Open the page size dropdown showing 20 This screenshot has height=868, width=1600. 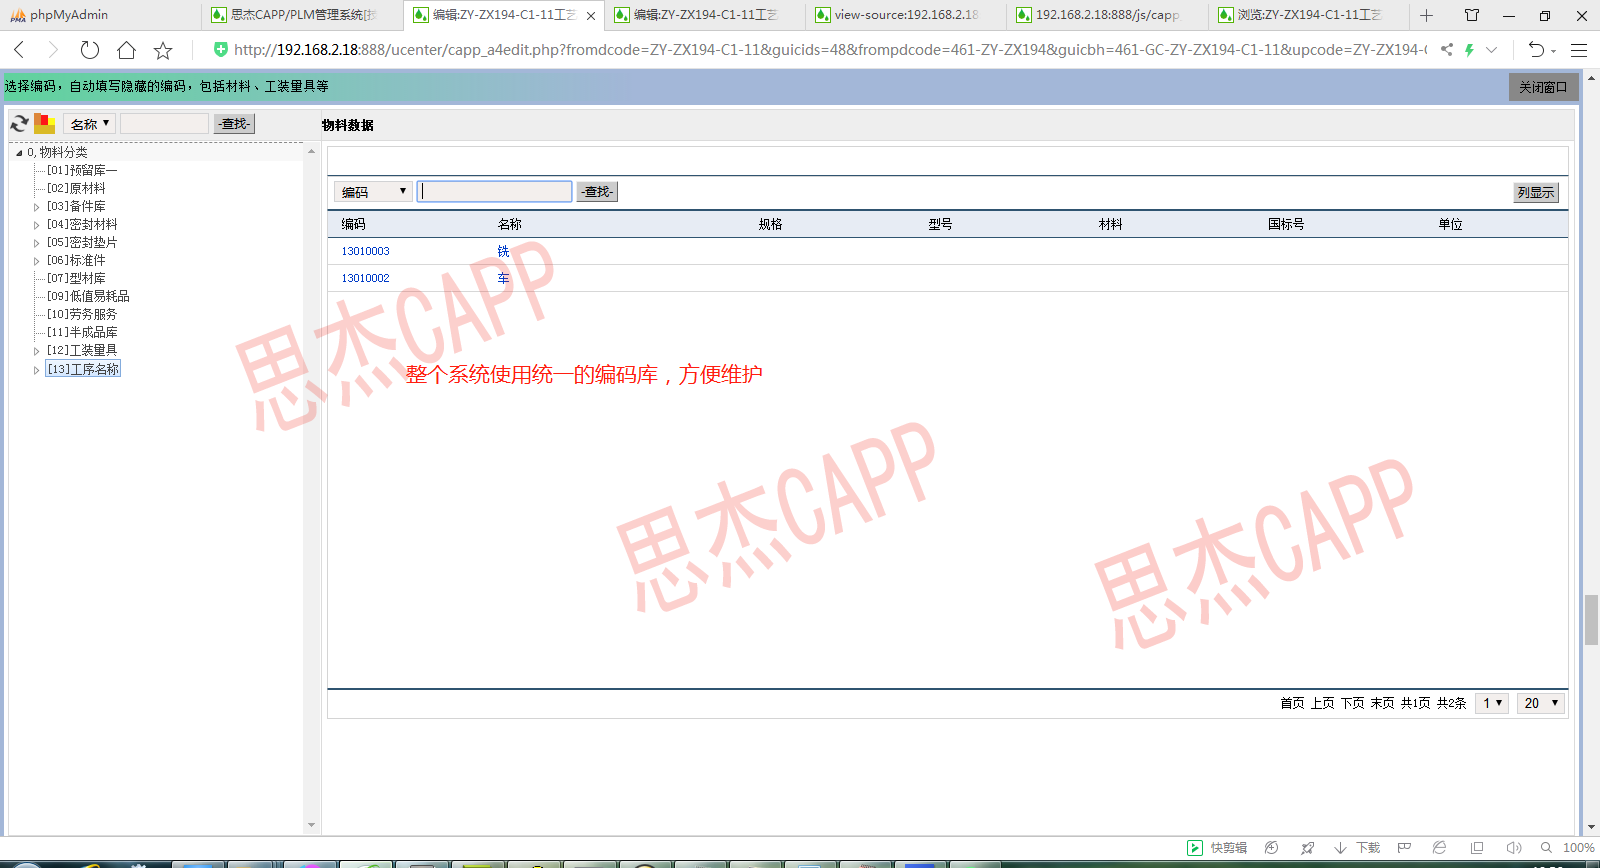[1540, 703]
